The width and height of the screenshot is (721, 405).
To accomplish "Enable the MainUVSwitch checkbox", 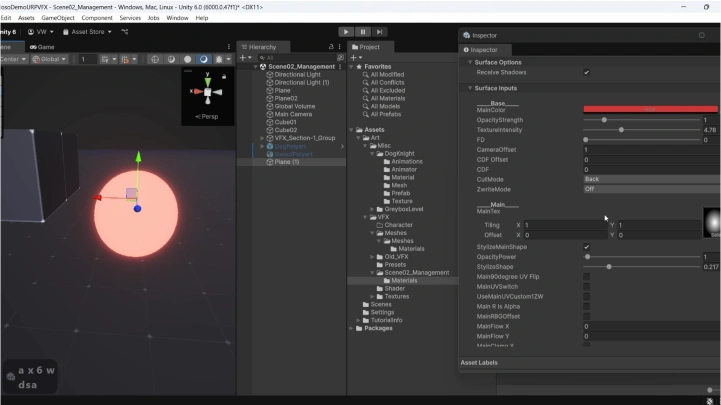I will (x=586, y=286).
